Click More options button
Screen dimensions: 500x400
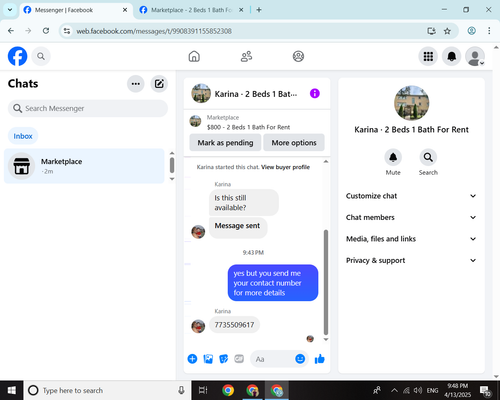point(294,143)
